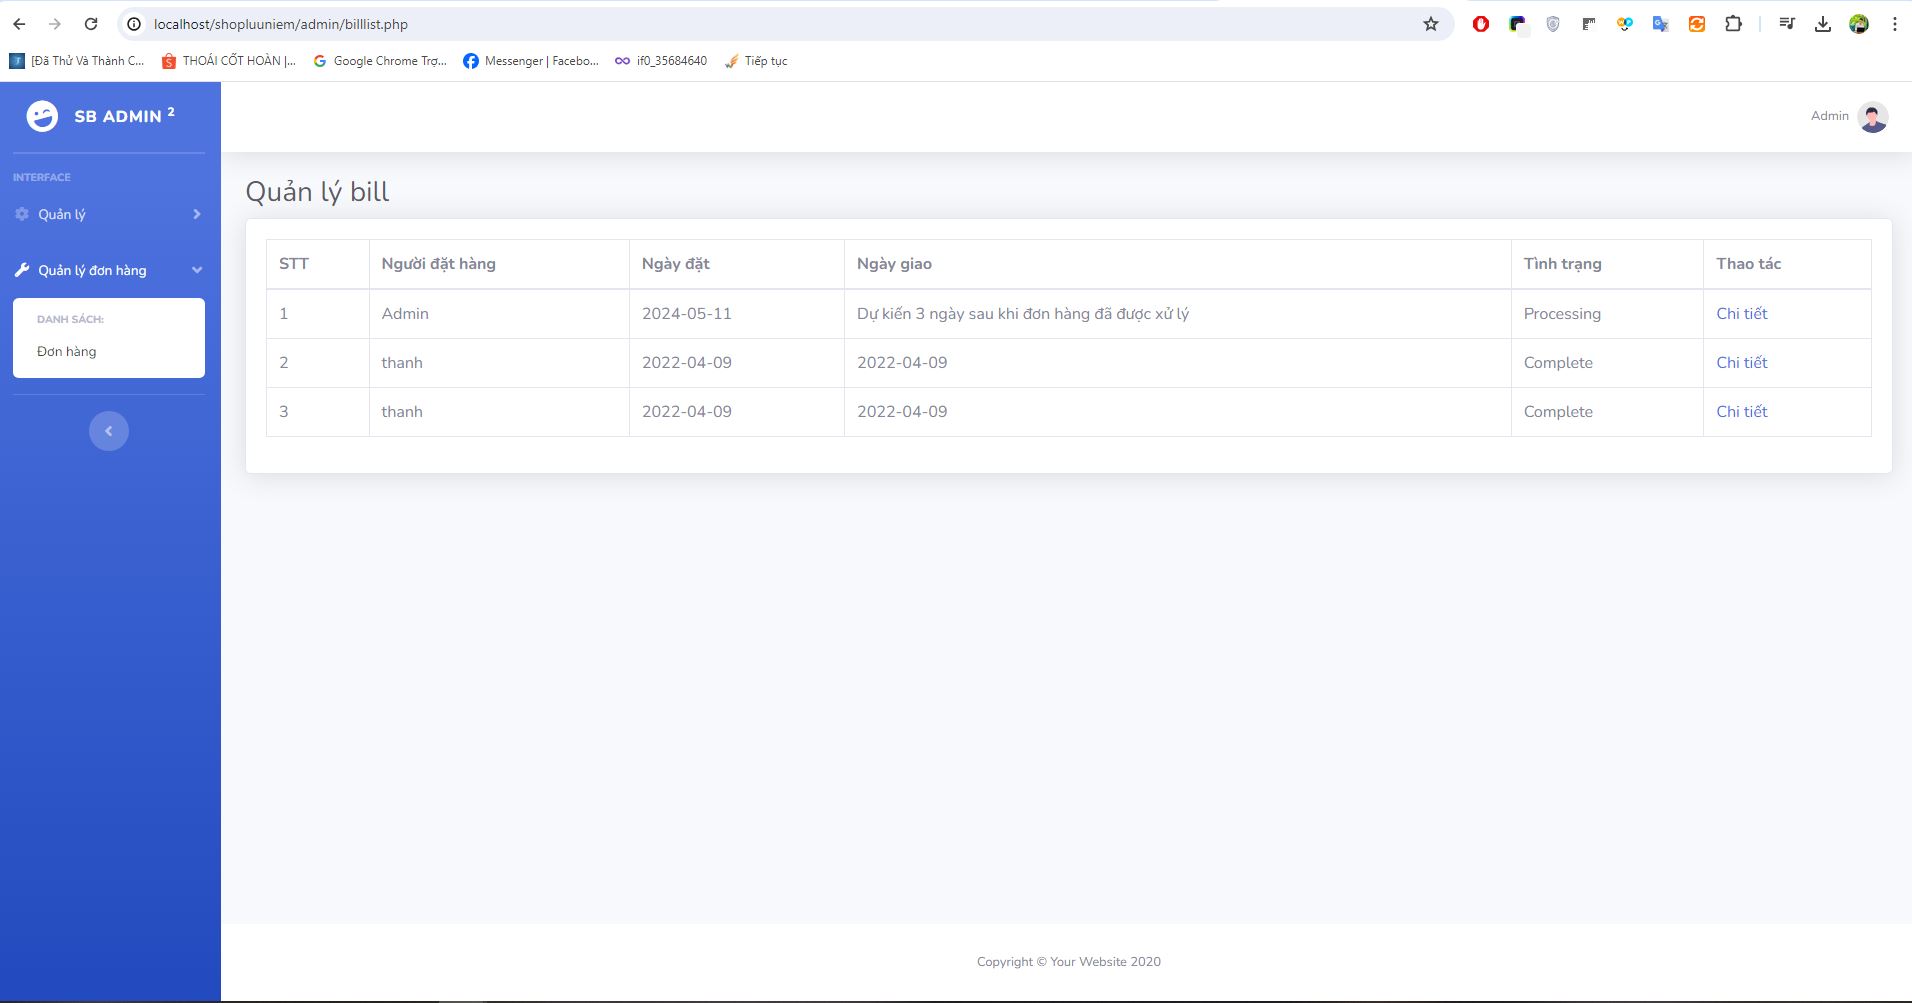Collapse the sidebar using the round toggle button
1912x1003 pixels.
(x=109, y=431)
